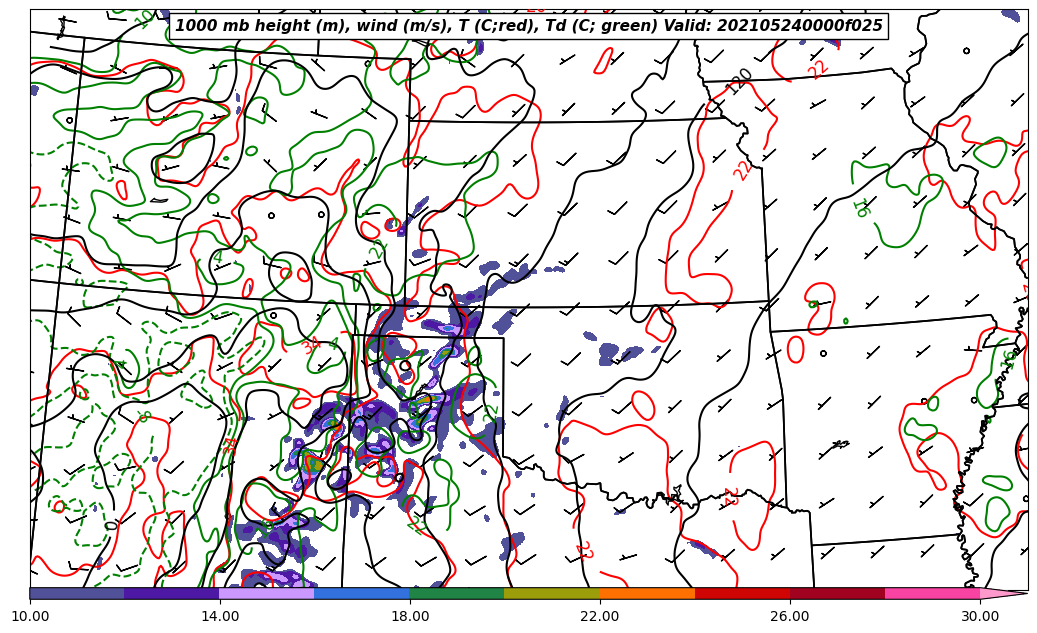Select the light purple 14–16 colorbar segment

(267, 593)
